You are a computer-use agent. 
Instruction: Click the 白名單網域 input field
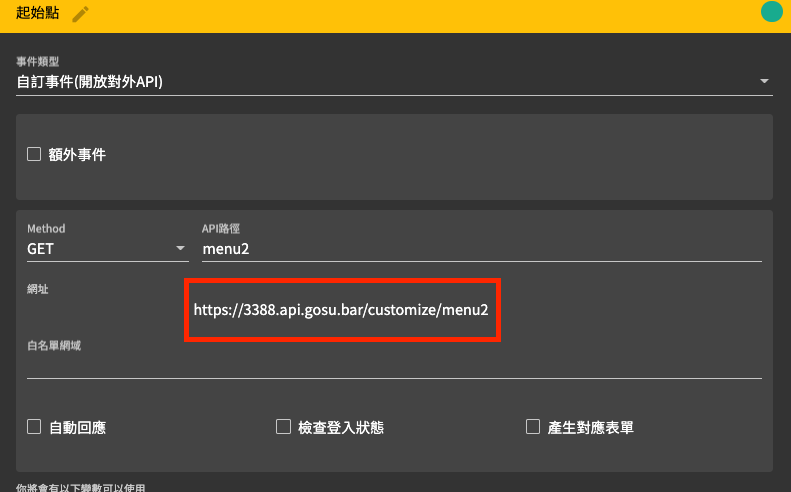pyautogui.click(x=394, y=367)
